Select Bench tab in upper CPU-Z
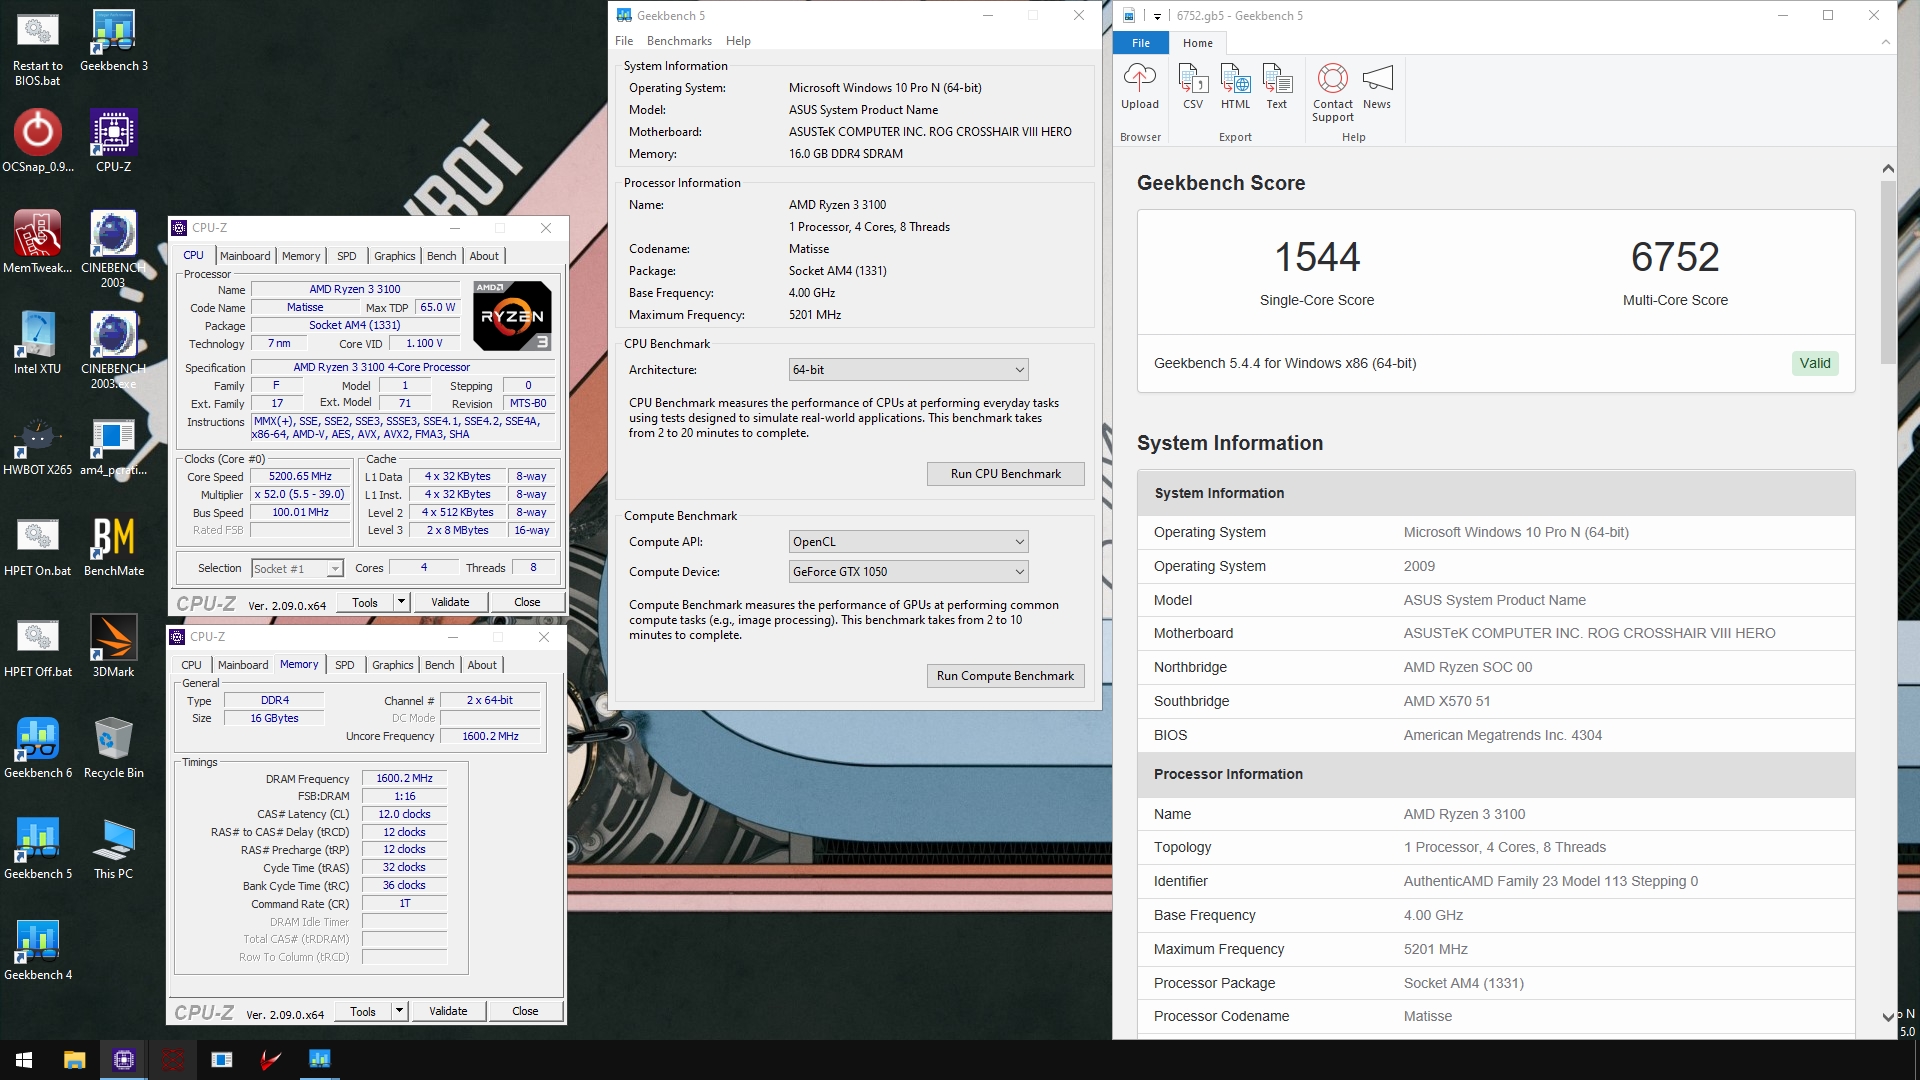 coord(441,256)
